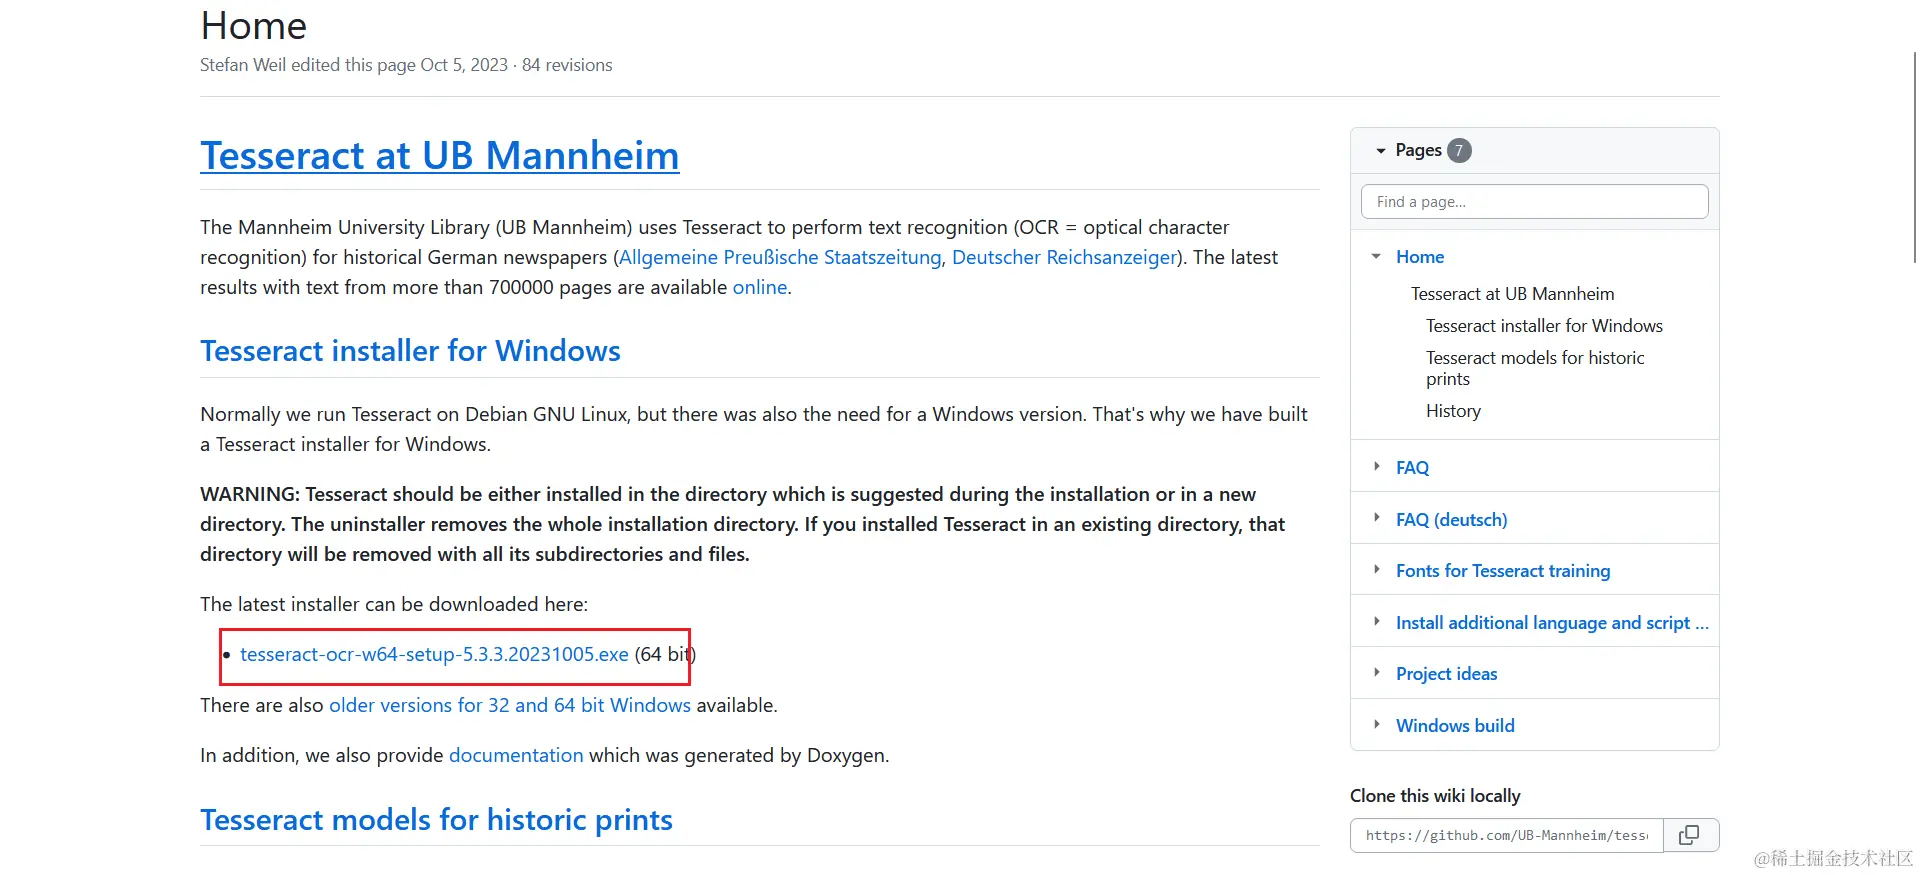Viewport: 1920px width, 875px height.
Task: Jump to Tesseract at UB Mannheim section
Action: point(1512,294)
